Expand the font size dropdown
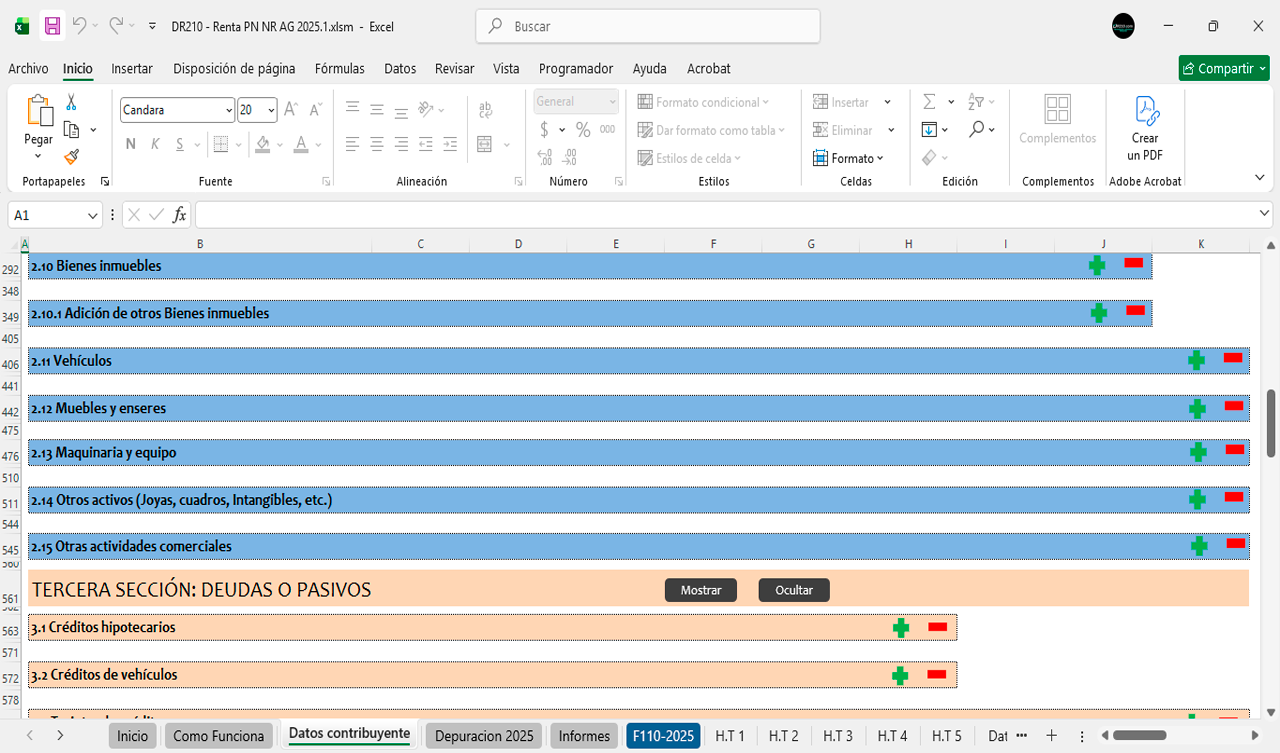Viewport: 1280px width, 753px height. [271, 110]
